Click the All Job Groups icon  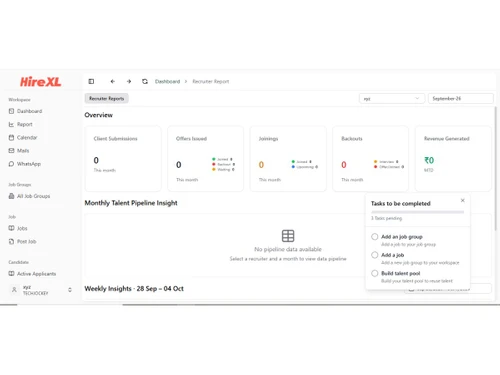[11, 196]
